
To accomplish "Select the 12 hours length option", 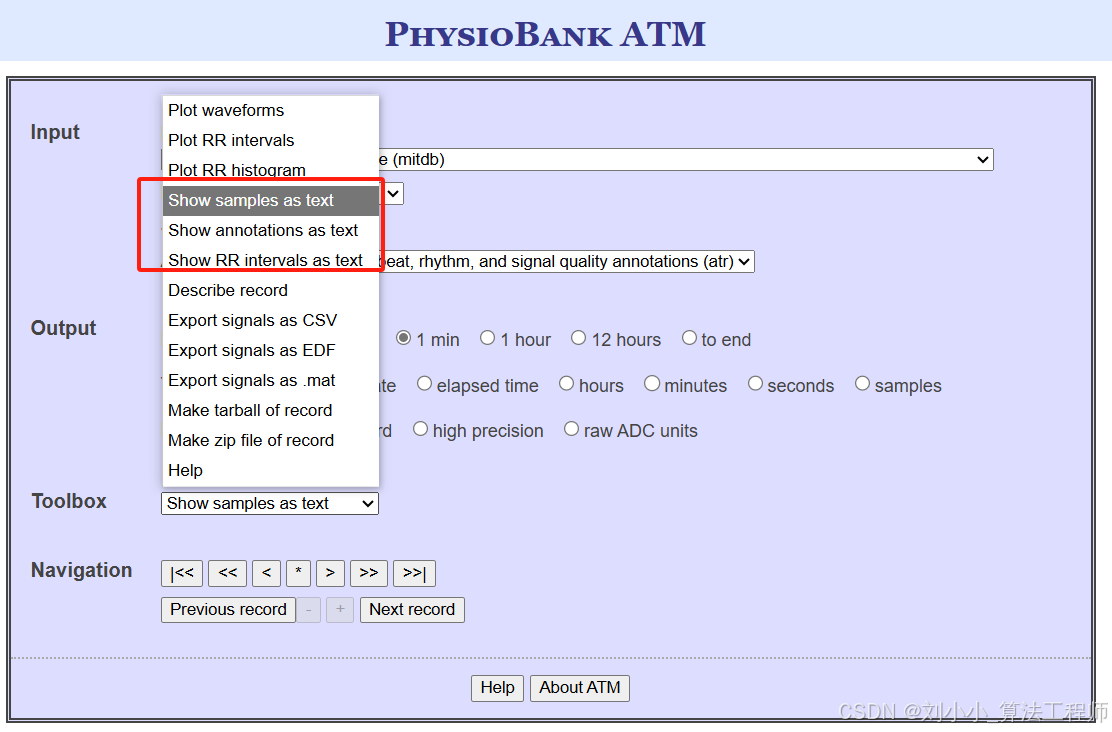I will pos(579,338).
